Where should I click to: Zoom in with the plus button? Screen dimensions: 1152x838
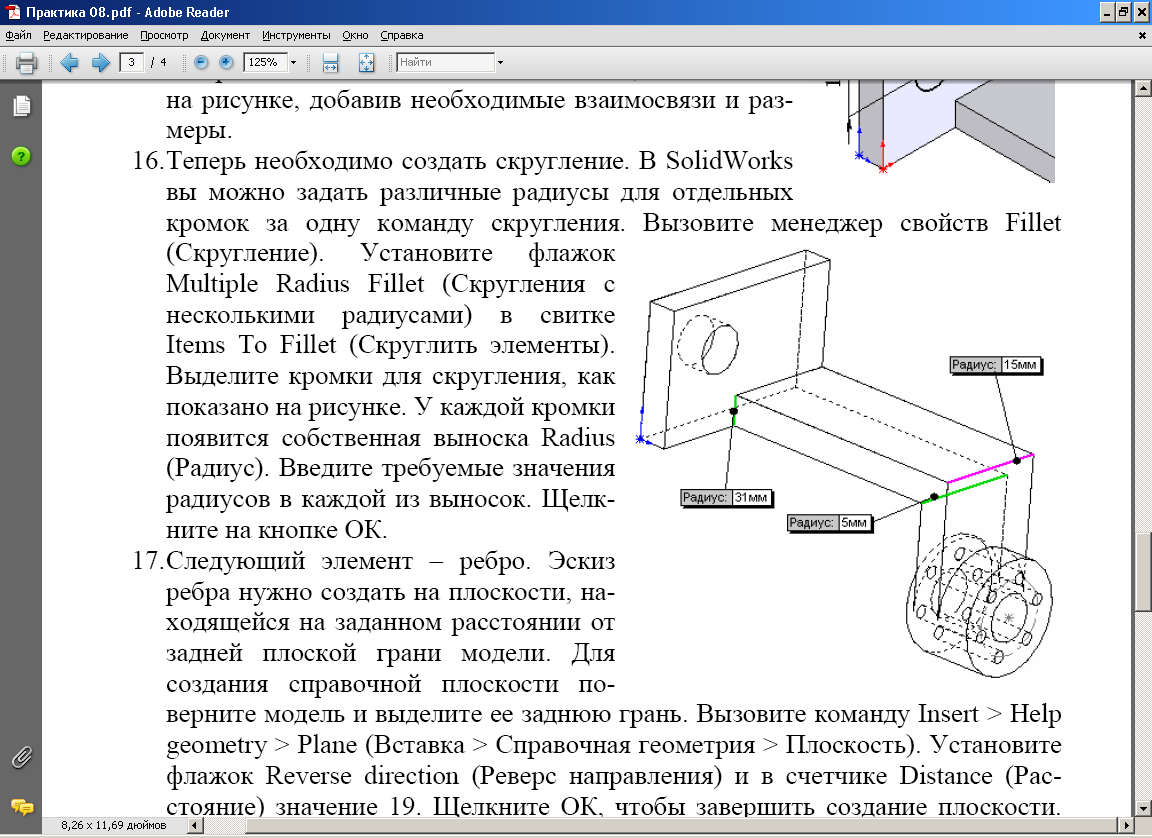coord(226,62)
